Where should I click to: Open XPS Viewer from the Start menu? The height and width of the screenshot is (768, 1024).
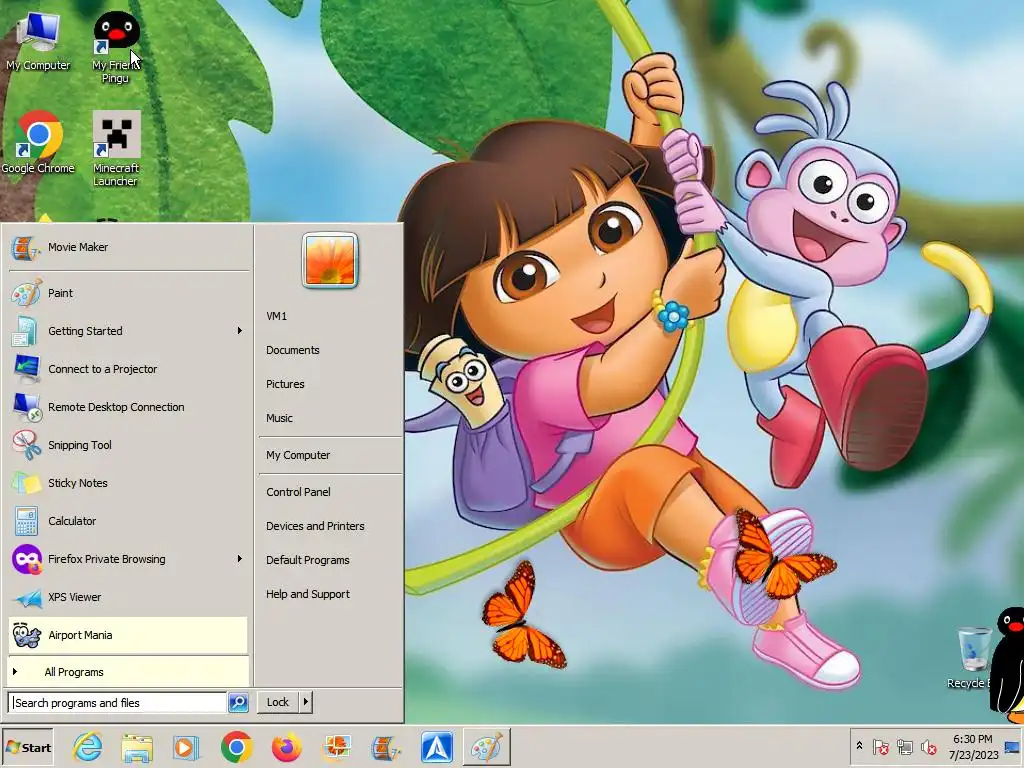click(128, 597)
